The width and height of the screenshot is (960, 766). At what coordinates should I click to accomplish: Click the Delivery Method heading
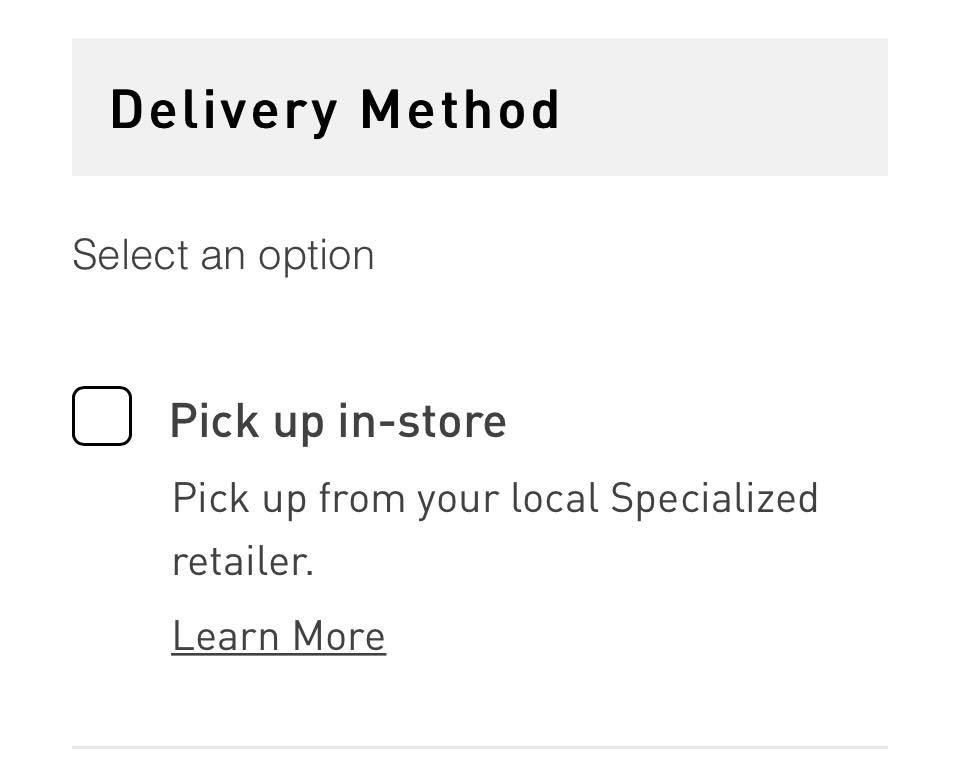point(334,109)
